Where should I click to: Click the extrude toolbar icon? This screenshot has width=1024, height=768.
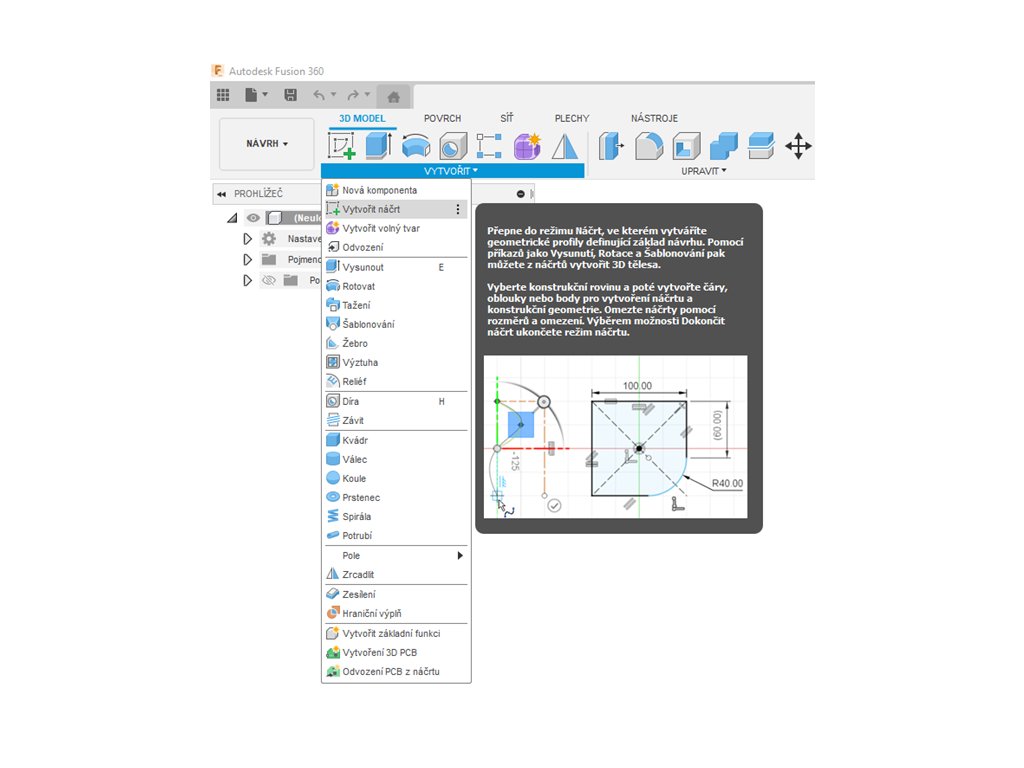378,146
